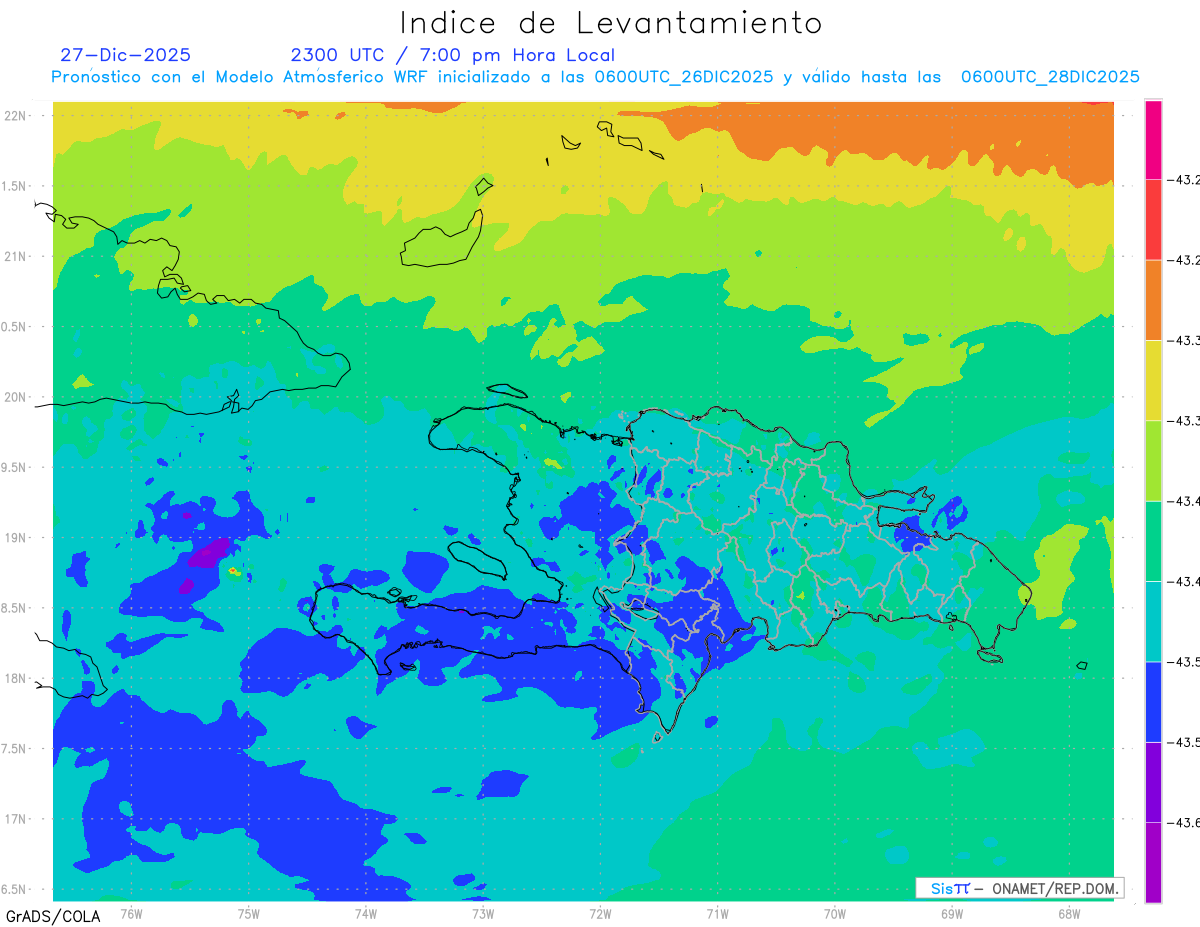Click the '20N' latitude label
Image resolution: width=1200 pixels, height=927 pixels.
pos(17,397)
